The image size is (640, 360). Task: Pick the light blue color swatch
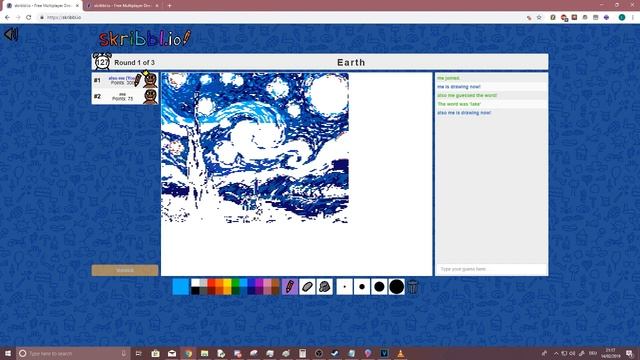pyautogui.click(x=243, y=282)
